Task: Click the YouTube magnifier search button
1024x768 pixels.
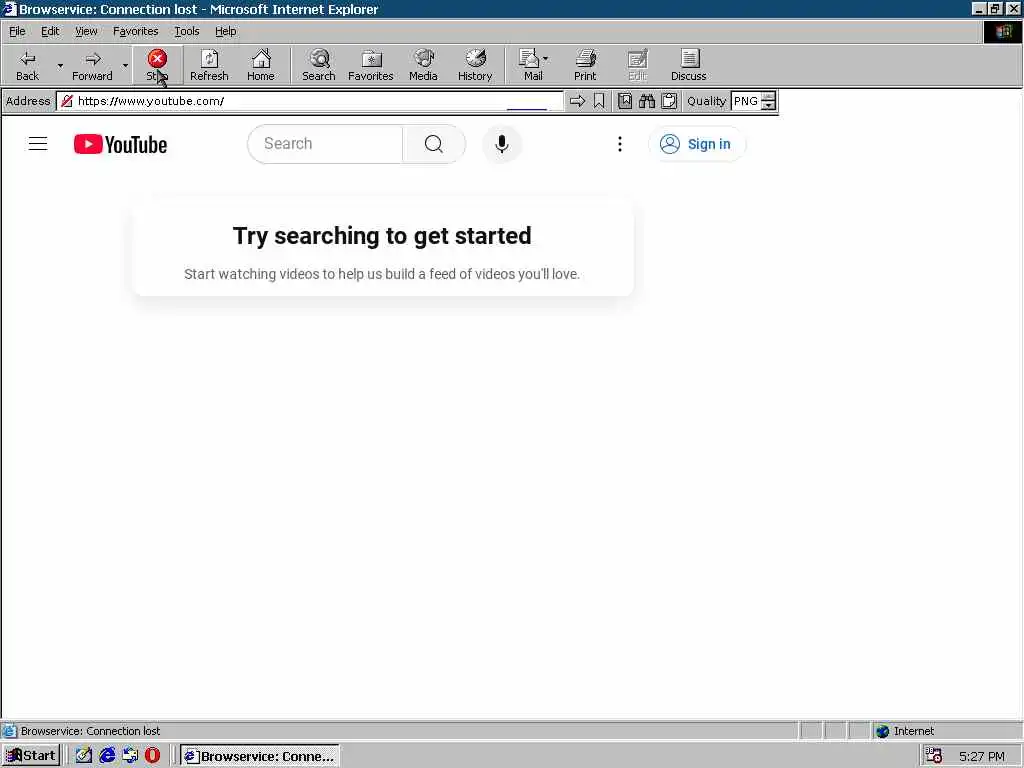Action: pyautogui.click(x=434, y=144)
